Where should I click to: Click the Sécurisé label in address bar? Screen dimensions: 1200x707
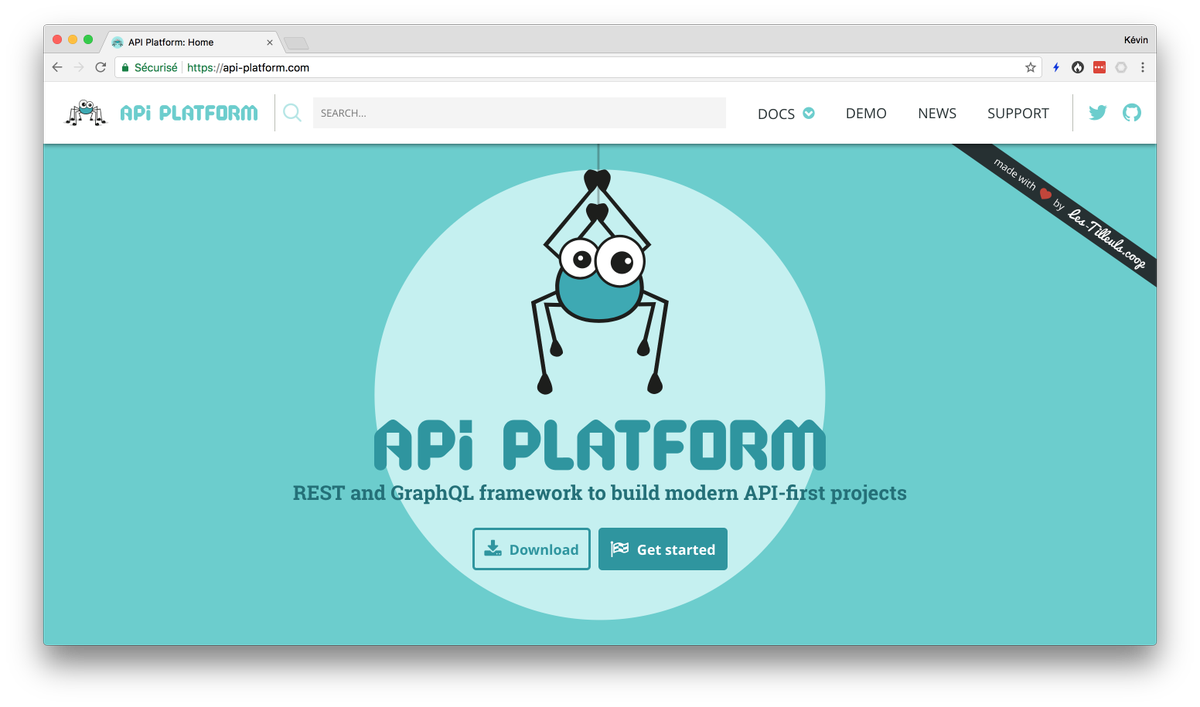[156, 68]
